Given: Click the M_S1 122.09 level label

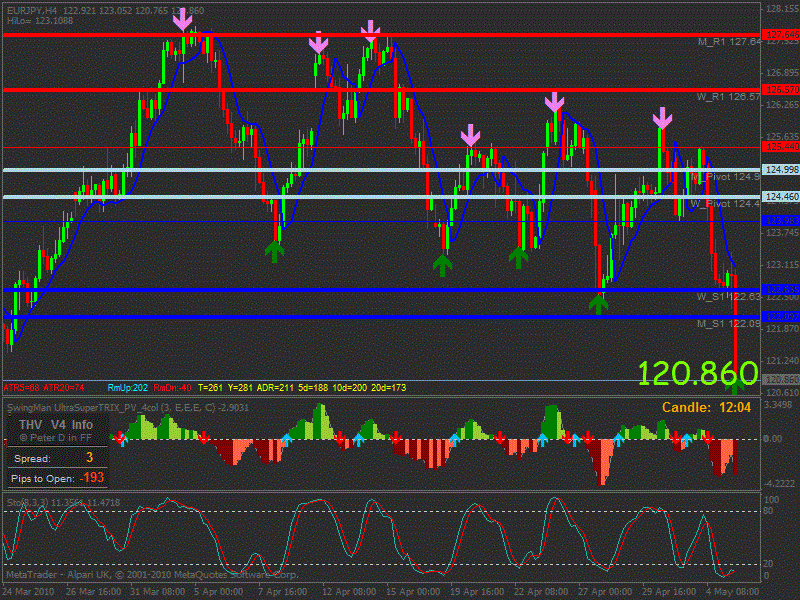Looking at the screenshot, I should coord(729,324).
